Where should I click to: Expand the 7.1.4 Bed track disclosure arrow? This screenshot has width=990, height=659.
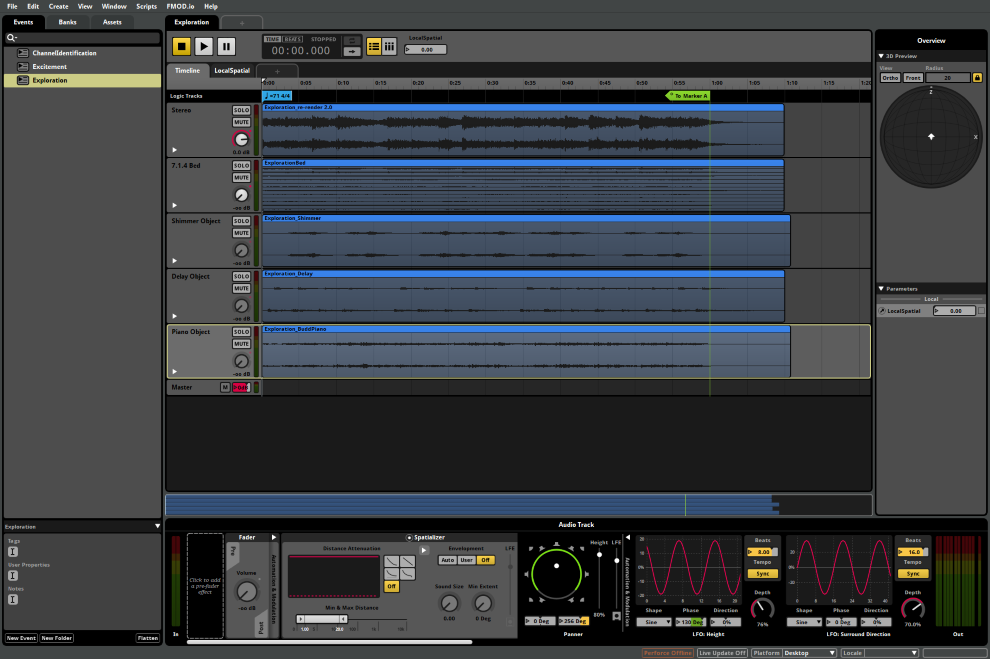point(175,205)
